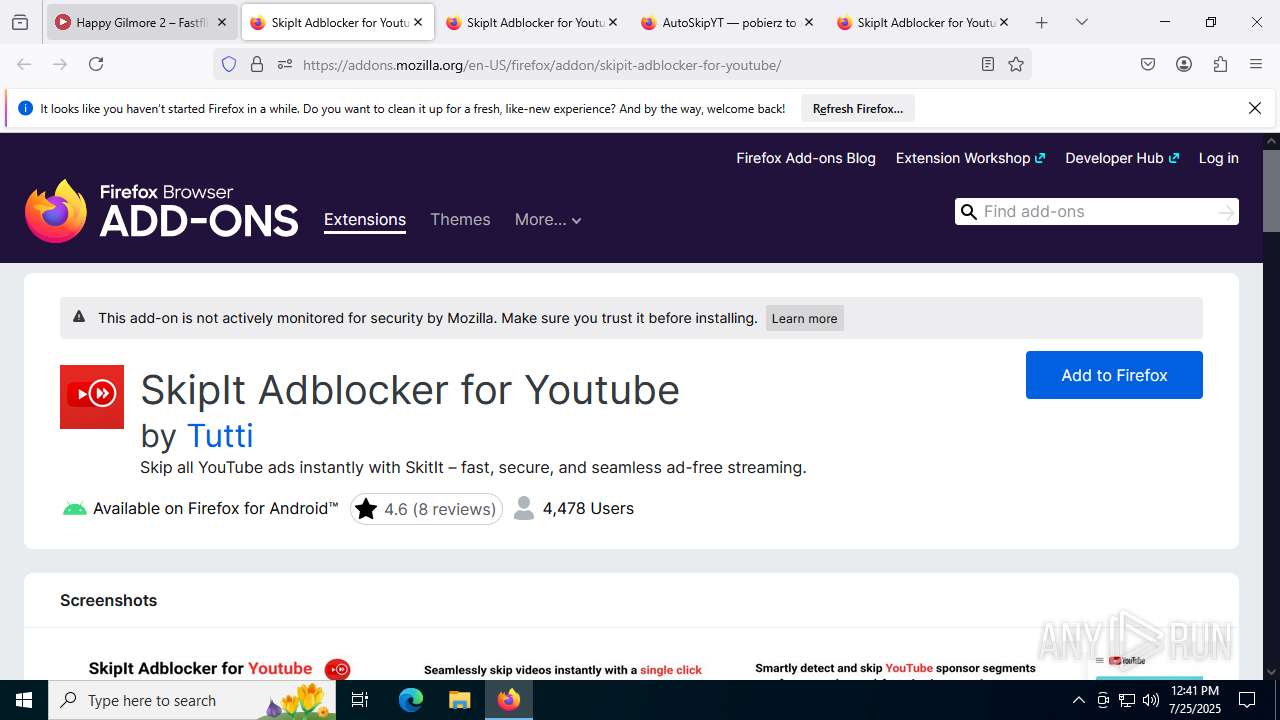1280x720 pixels.
Task: Click the search magnifier icon
Action: coord(968,211)
